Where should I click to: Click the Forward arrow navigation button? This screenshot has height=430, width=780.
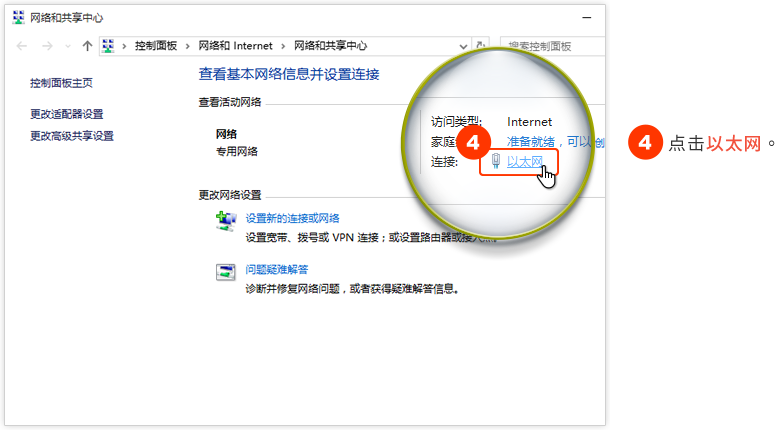pyautogui.click(x=47, y=46)
